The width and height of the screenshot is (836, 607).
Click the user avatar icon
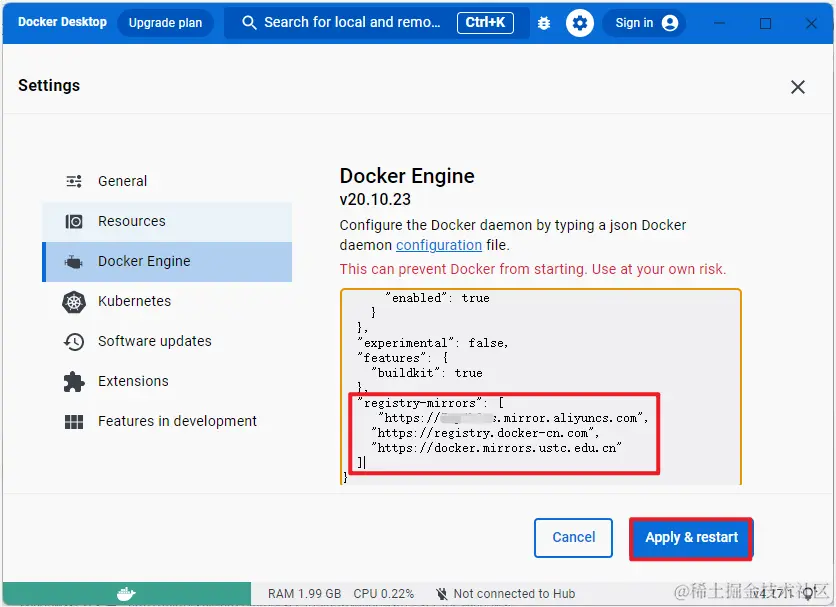(x=670, y=23)
